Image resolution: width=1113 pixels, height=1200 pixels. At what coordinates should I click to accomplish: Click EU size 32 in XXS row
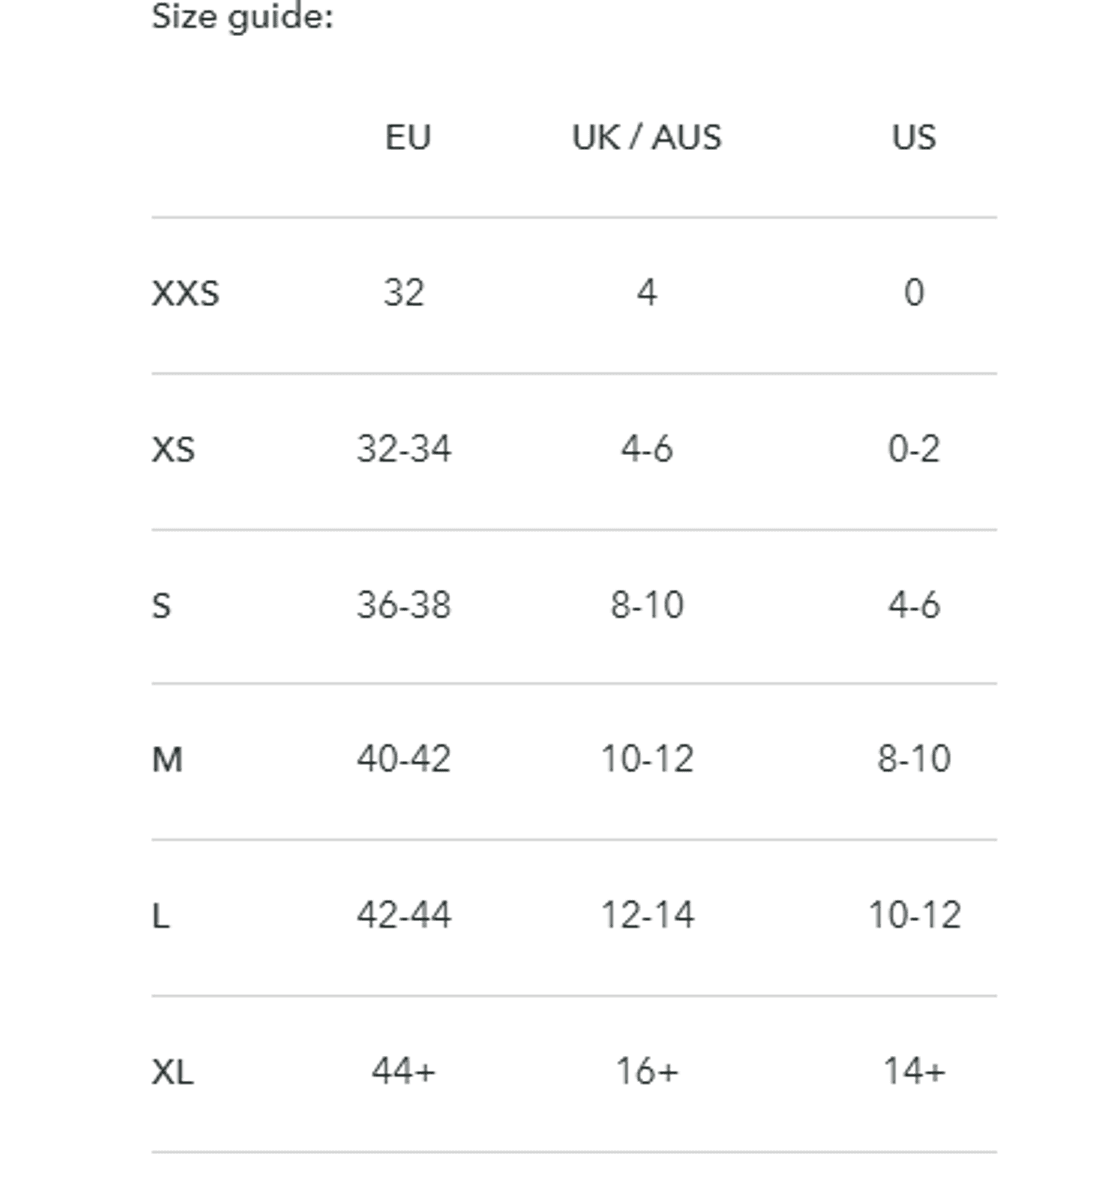click(404, 293)
